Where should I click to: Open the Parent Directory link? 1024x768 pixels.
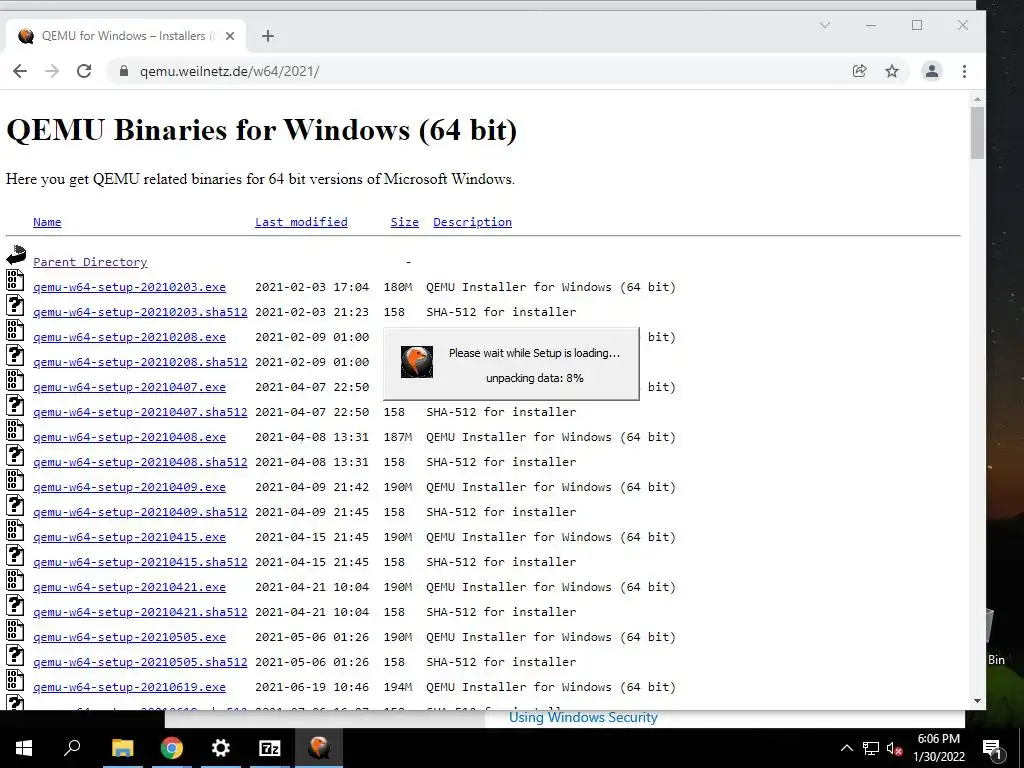(90, 262)
